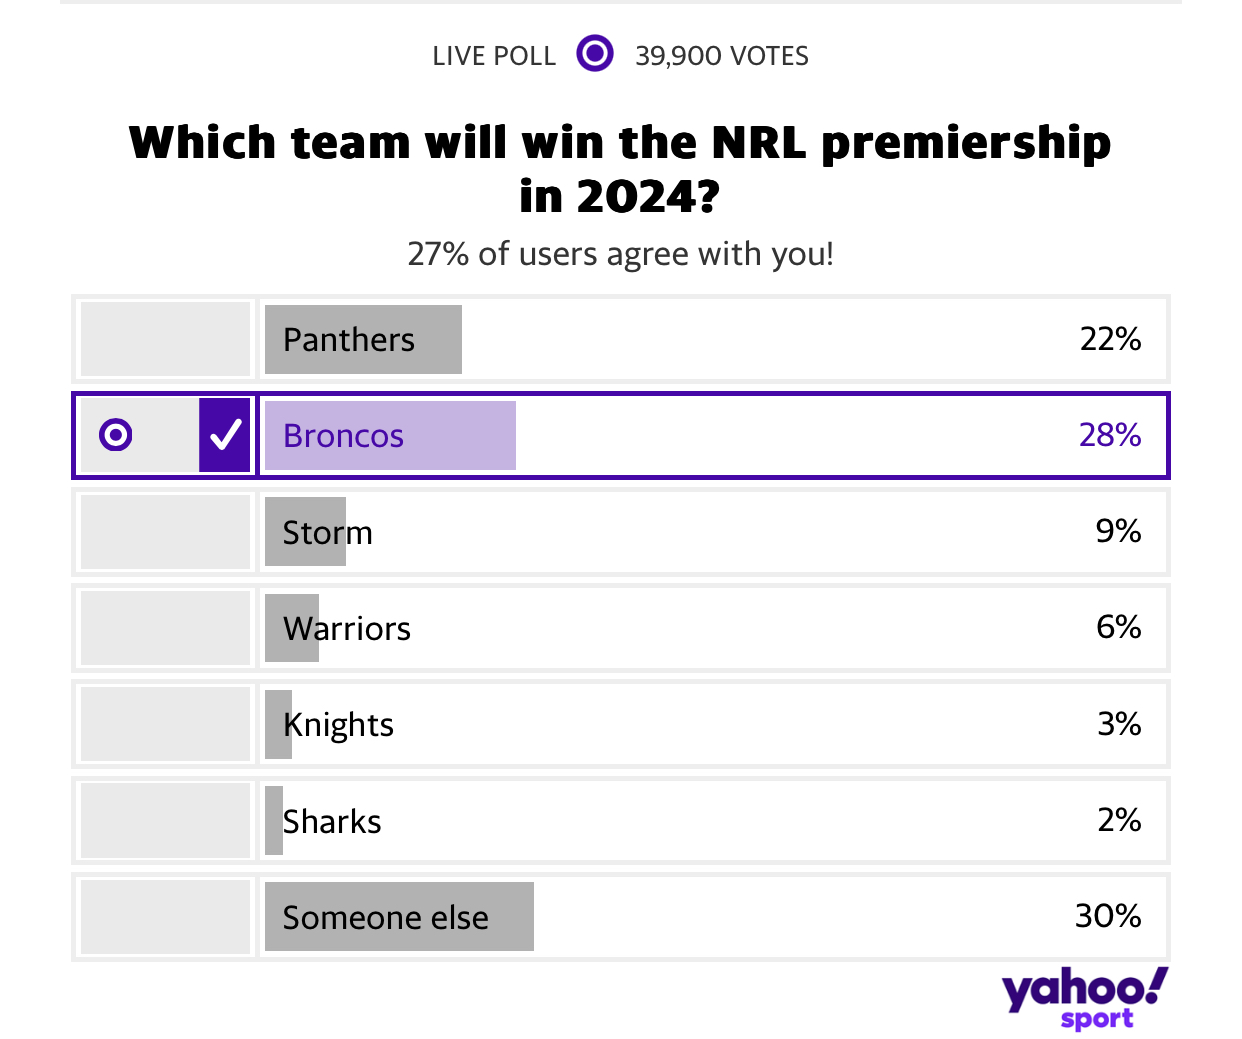The height and width of the screenshot is (1039, 1242).
Task: Select the Sharks radio box
Action: [165, 821]
